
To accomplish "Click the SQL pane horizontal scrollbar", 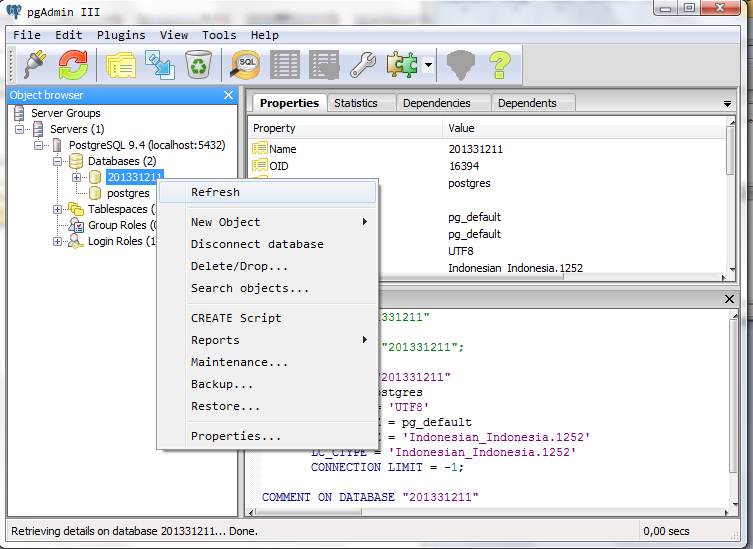I will 489,512.
